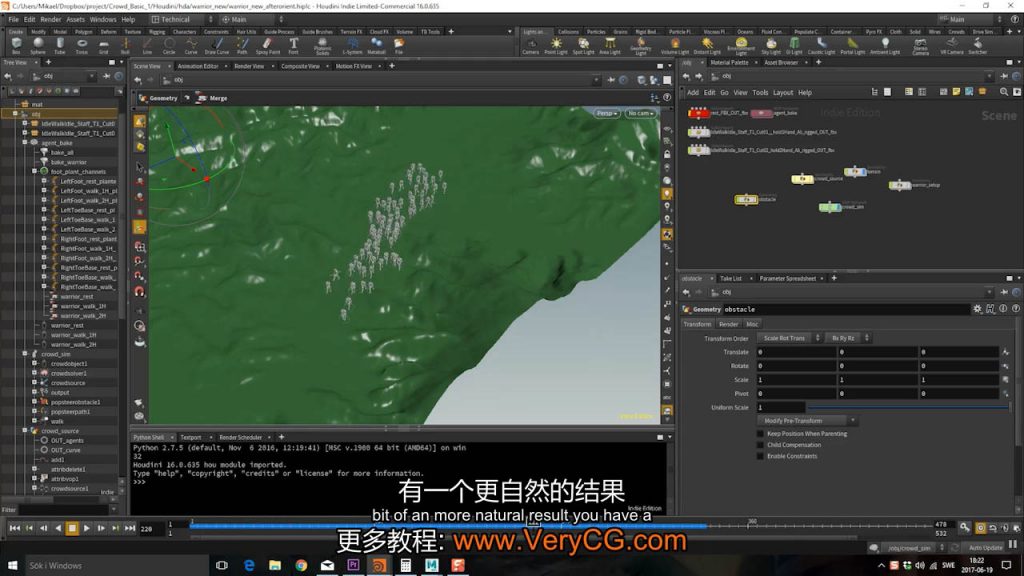Enable the Child Compensation checkbox
The width and height of the screenshot is (1024, 576).
760,445
